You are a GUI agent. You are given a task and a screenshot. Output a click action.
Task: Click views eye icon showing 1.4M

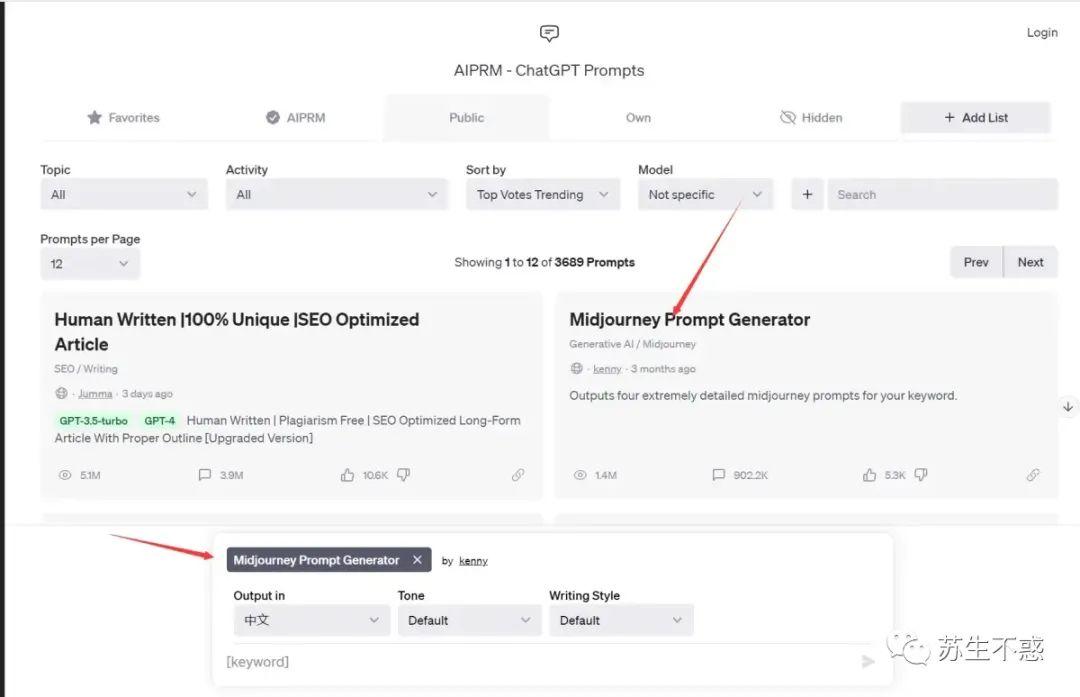pos(580,475)
